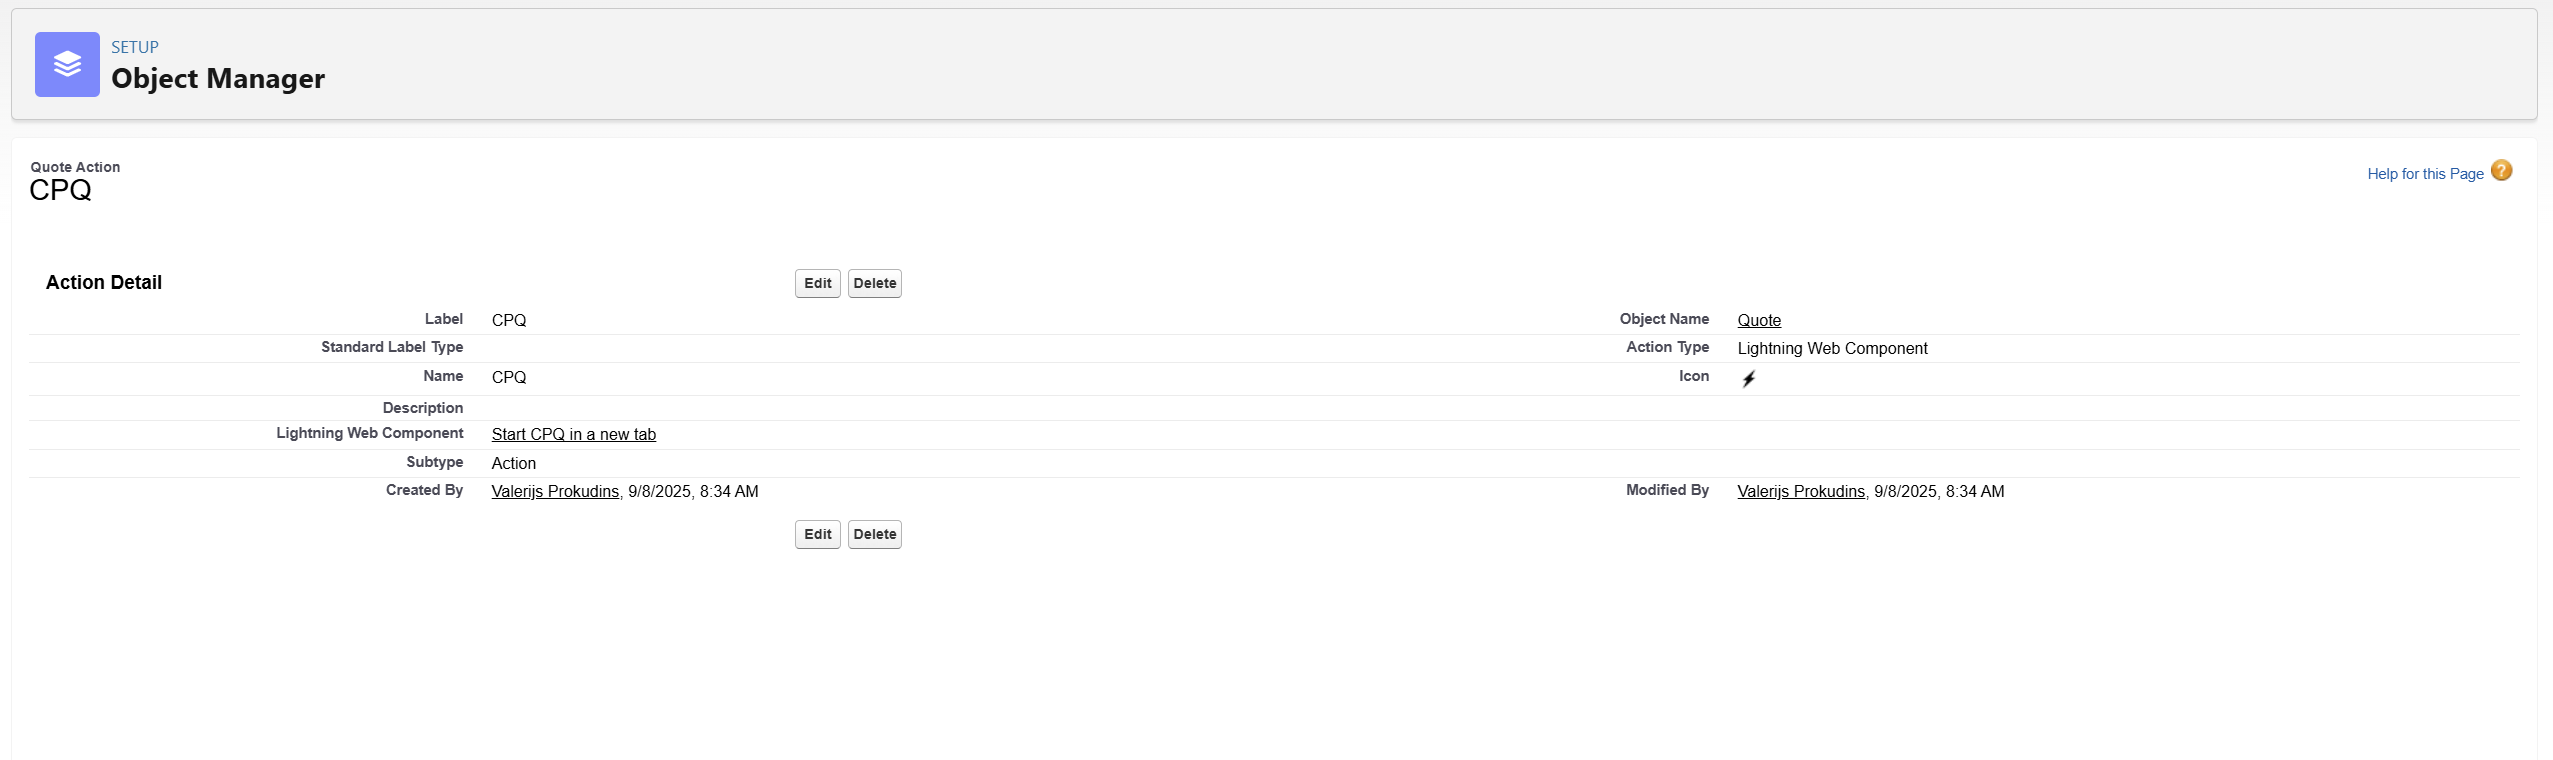Click the CPQ value beside Name
This screenshot has height=760, width=2553.
point(509,377)
